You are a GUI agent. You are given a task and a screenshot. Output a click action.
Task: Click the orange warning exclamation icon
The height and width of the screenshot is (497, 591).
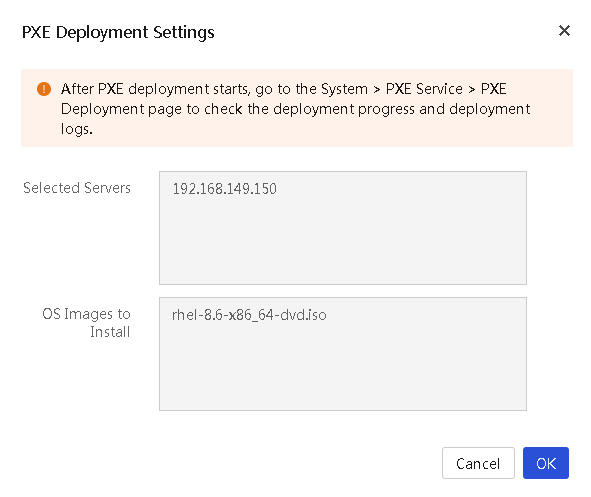[x=44, y=89]
